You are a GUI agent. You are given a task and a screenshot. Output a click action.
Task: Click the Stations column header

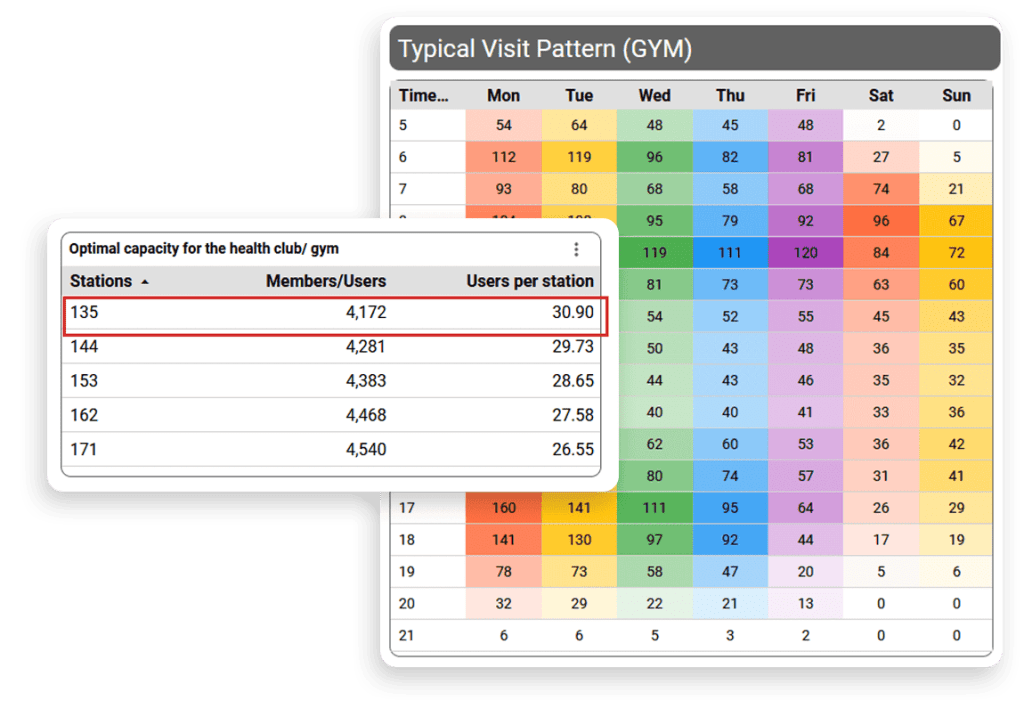(101, 282)
